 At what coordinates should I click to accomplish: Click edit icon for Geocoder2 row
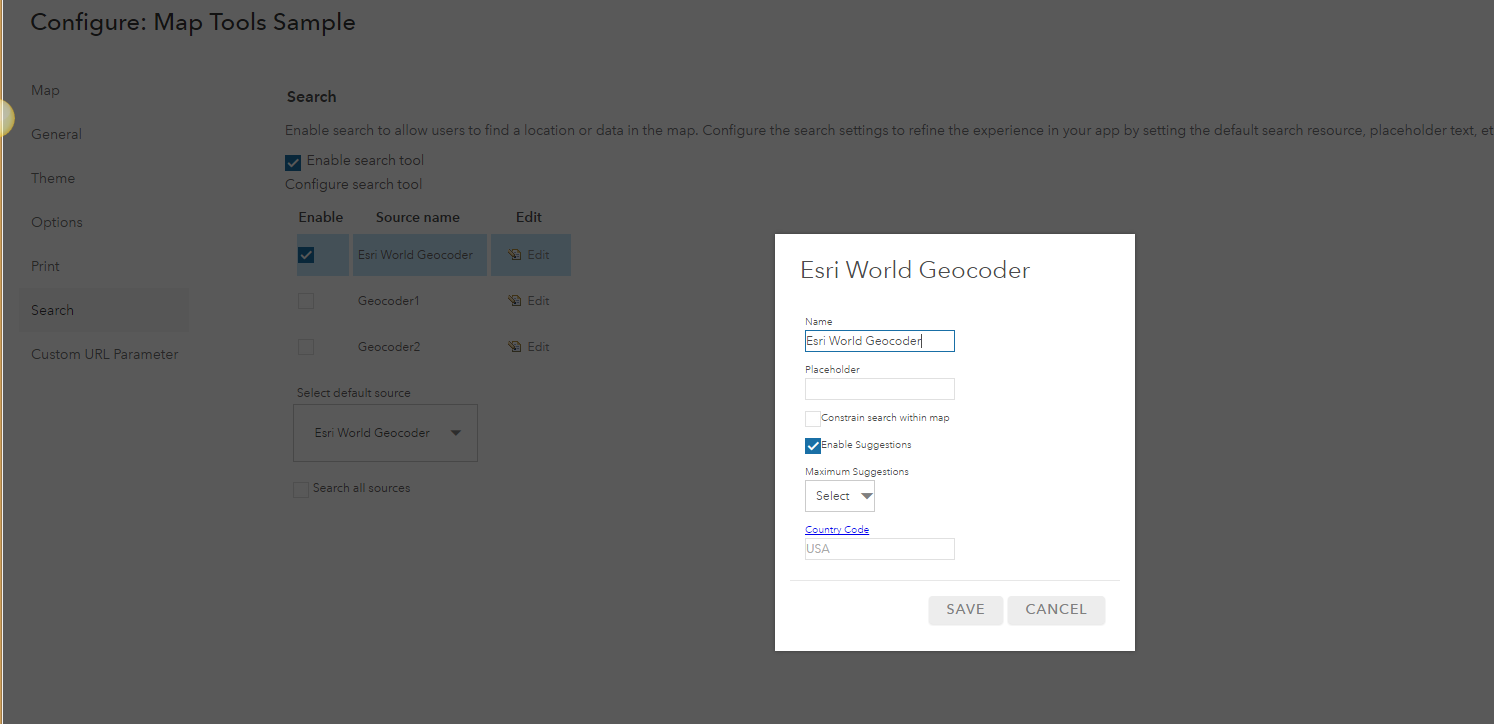pos(516,347)
